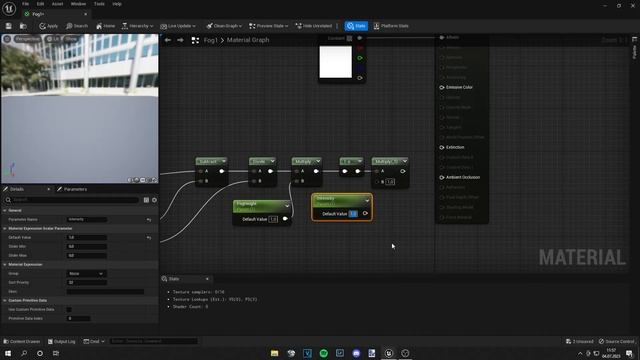This screenshot has height=360, width=640.
Task: Click the Slider Max value field
Action: click(x=87, y=255)
